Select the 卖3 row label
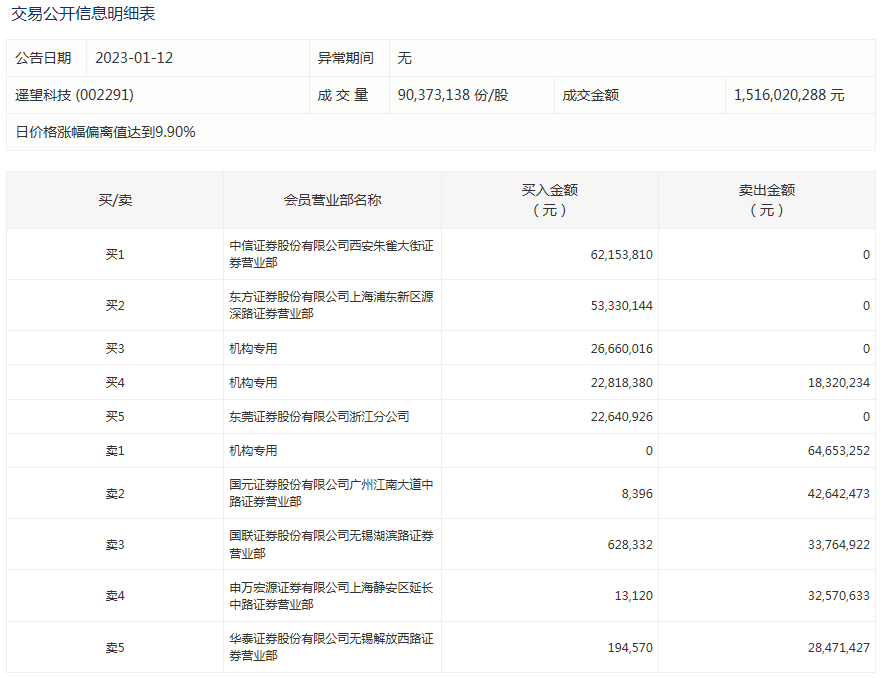 pyautogui.click(x=115, y=544)
